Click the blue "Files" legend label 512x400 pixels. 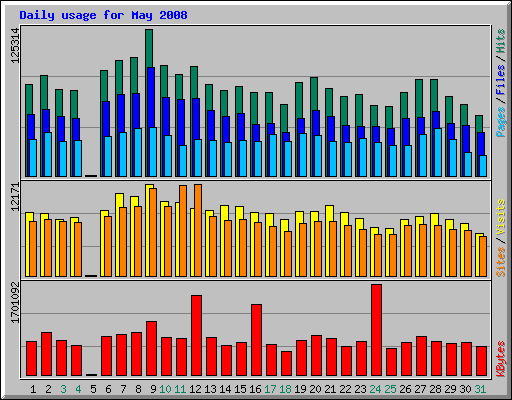click(501, 80)
